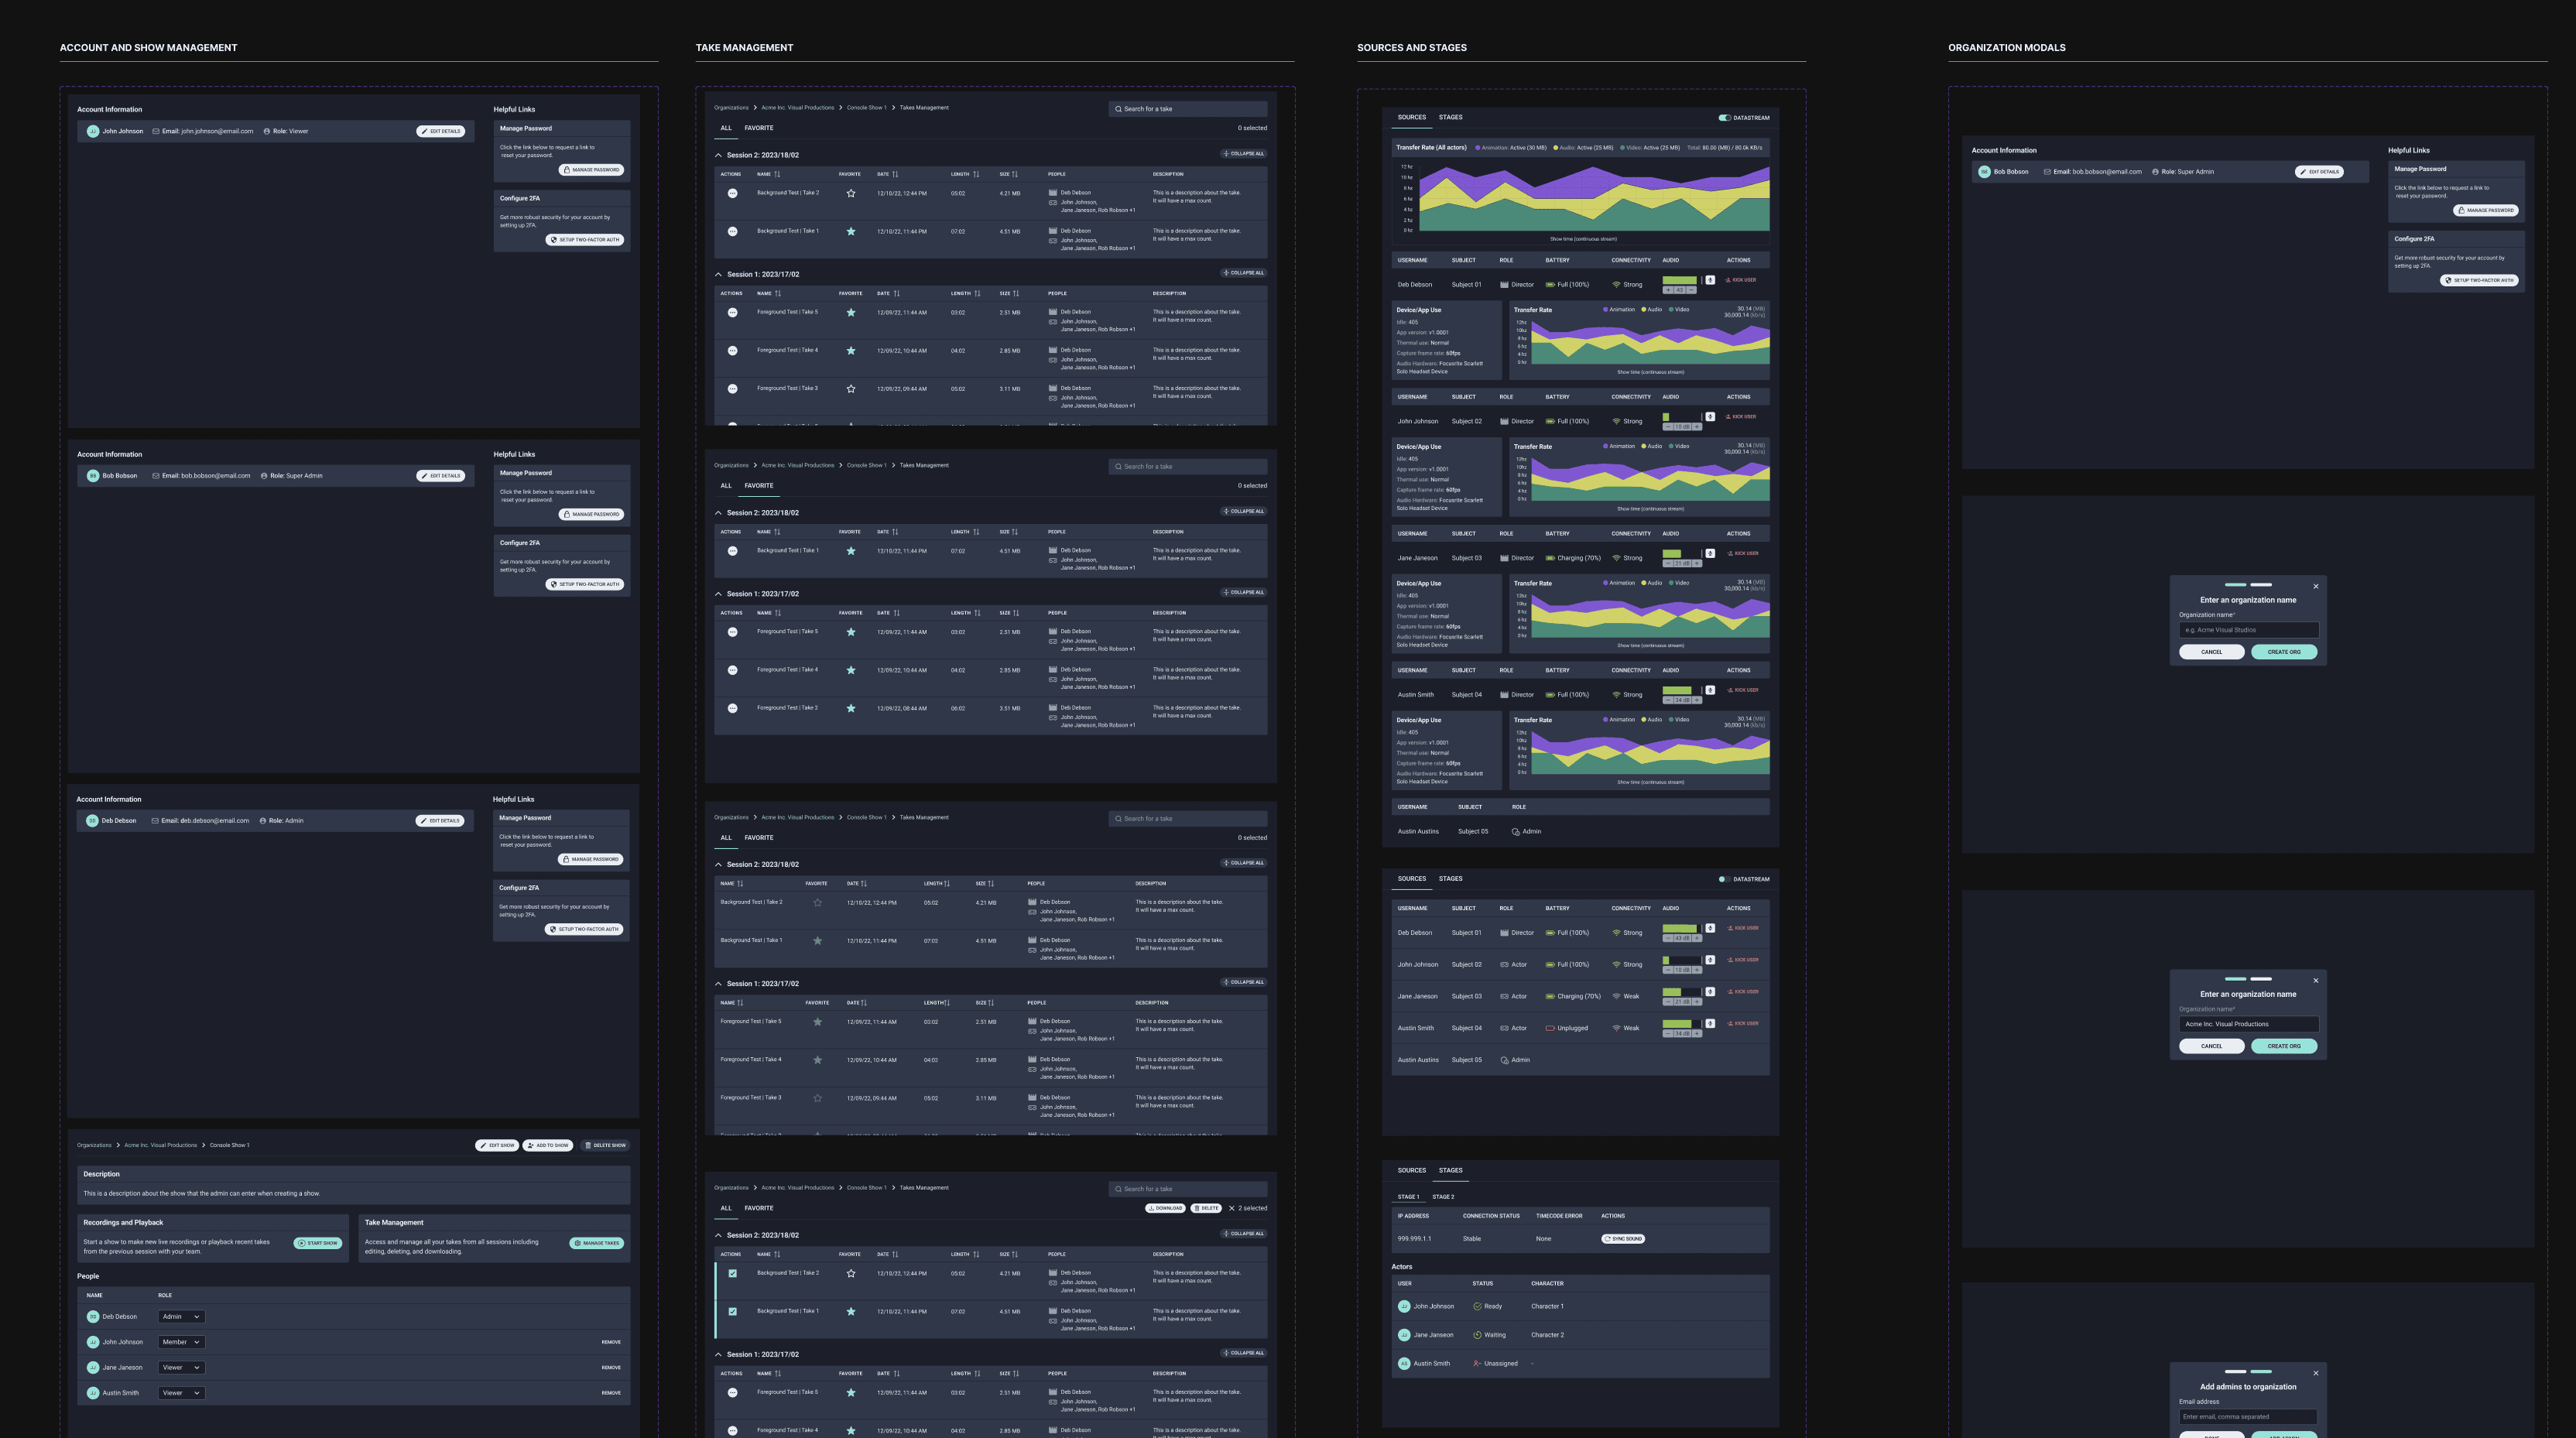Click Unassigned status icon for Austin Smith actor
This screenshot has width=2576, height=1438.
(1477, 1363)
